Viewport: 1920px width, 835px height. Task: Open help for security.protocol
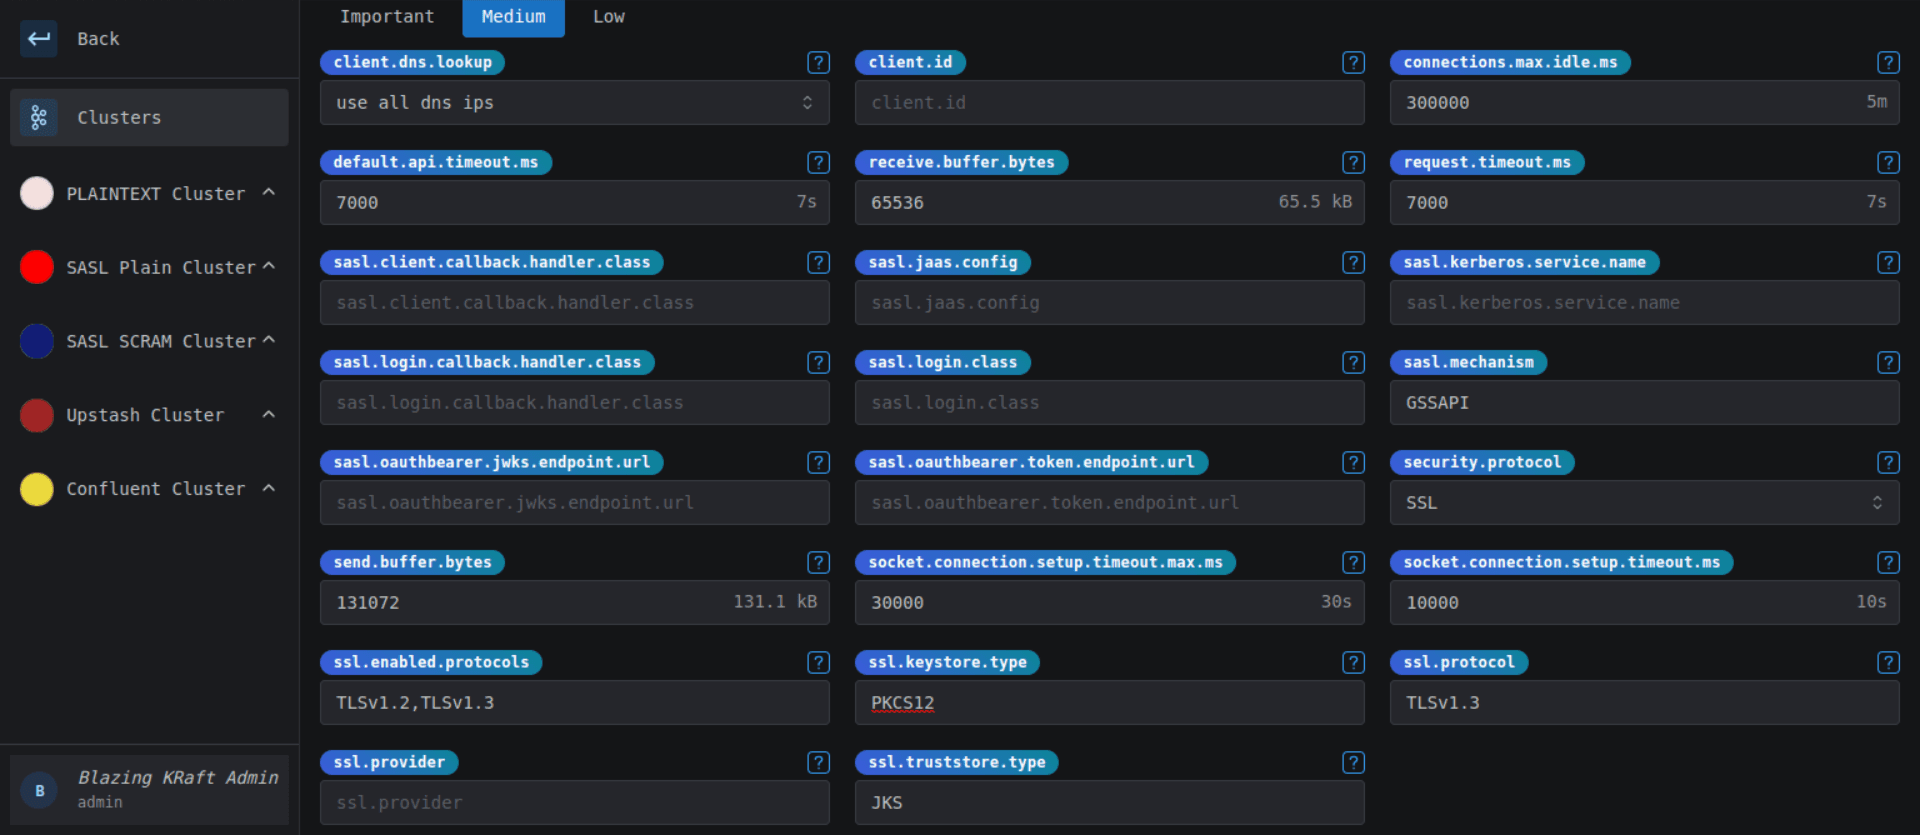tap(1888, 462)
